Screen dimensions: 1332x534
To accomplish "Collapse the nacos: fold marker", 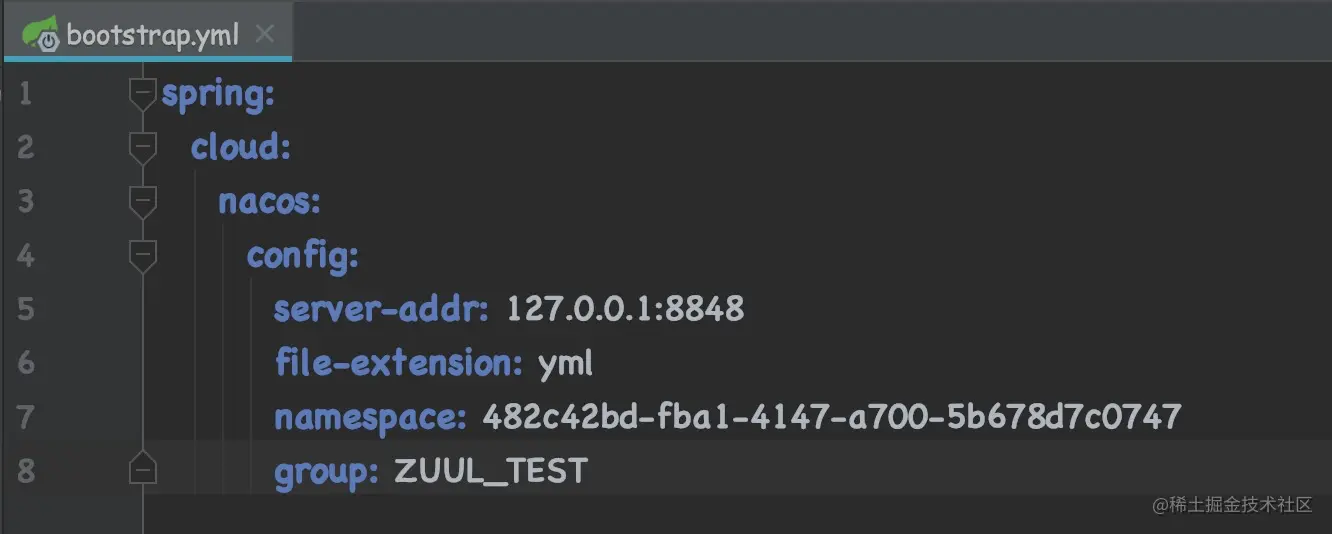I will [144, 201].
